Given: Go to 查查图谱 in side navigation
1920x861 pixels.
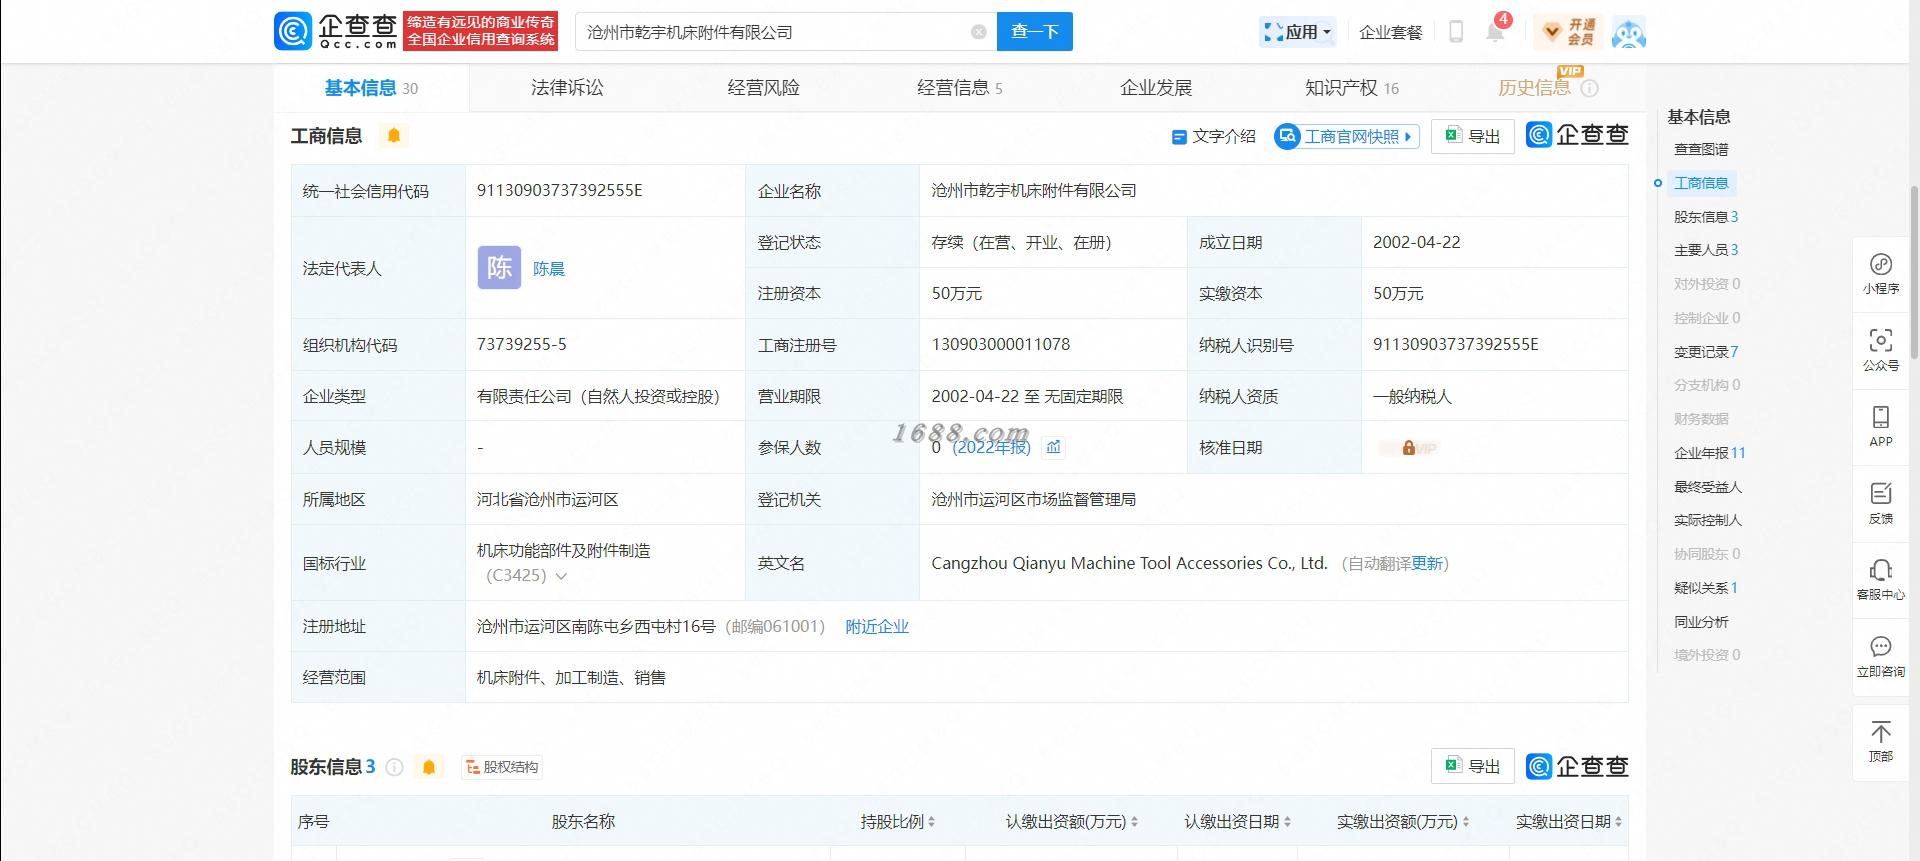Looking at the screenshot, I should [1701, 149].
